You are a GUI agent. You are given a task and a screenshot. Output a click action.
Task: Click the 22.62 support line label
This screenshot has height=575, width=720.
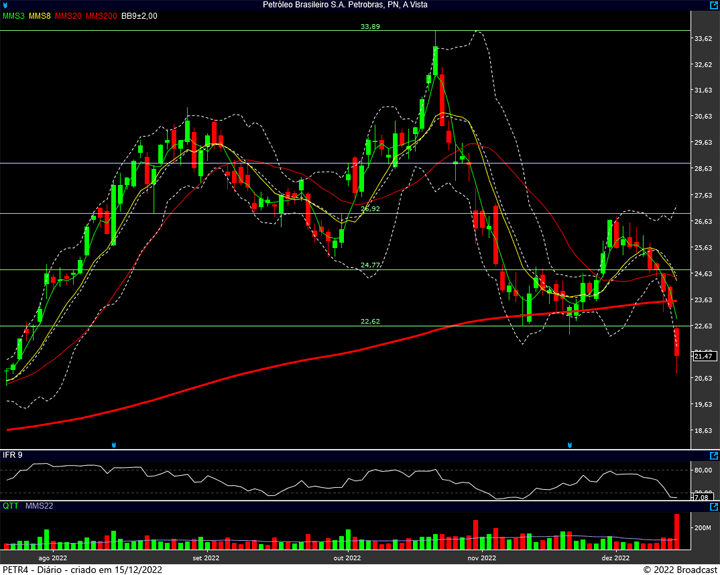click(370, 321)
